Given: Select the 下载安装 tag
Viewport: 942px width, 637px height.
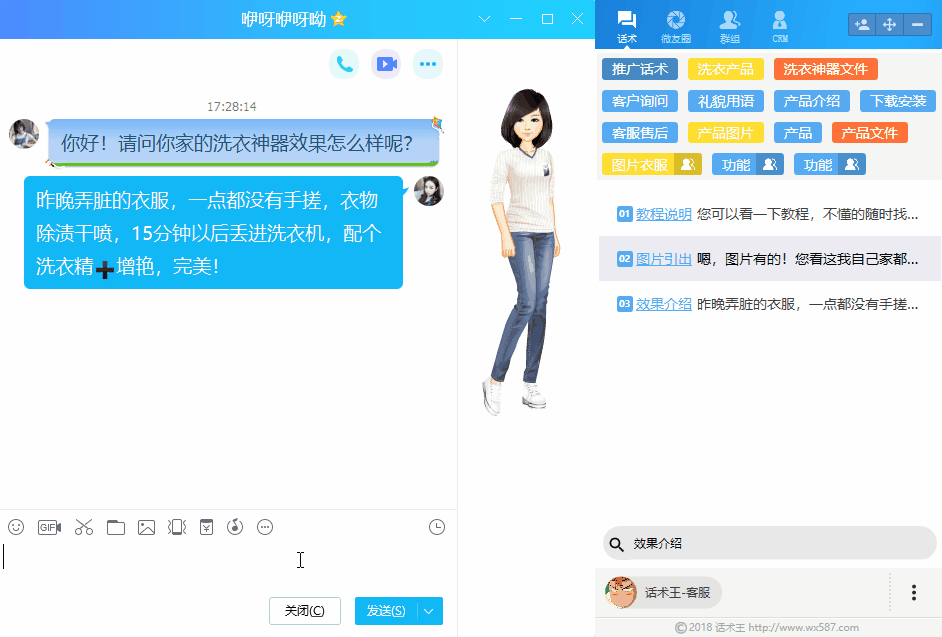Looking at the screenshot, I should coord(898,101).
